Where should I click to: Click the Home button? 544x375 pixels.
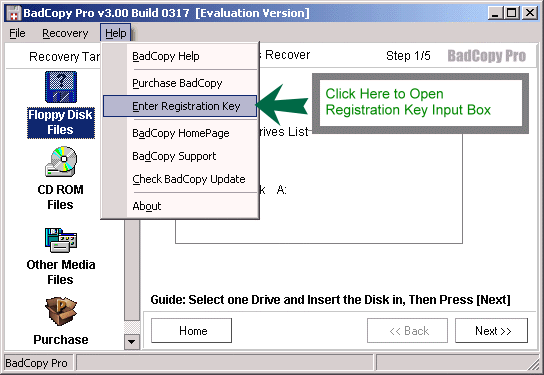click(192, 331)
